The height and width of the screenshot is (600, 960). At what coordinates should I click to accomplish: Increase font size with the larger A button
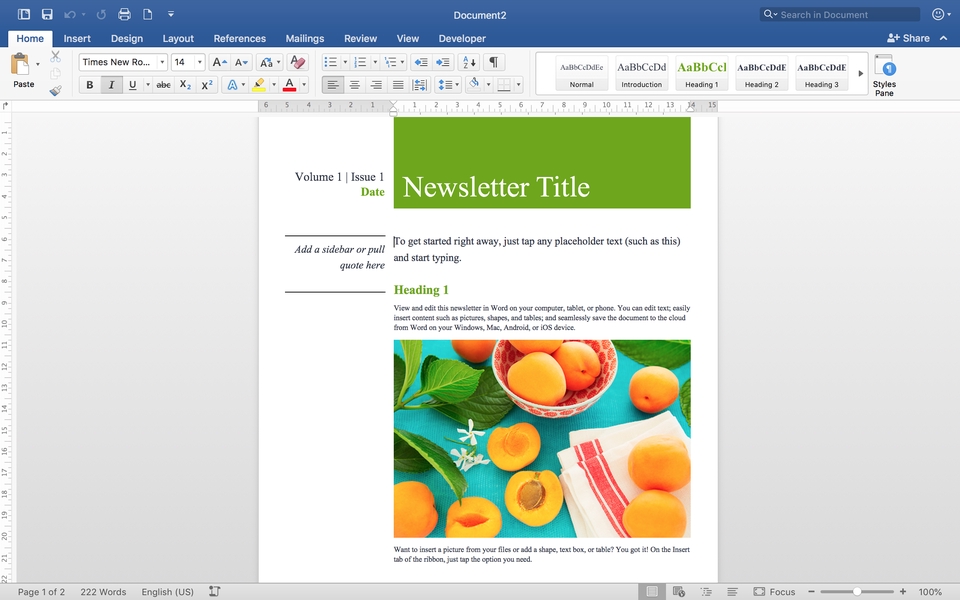pyautogui.click(x=219, y=62)
